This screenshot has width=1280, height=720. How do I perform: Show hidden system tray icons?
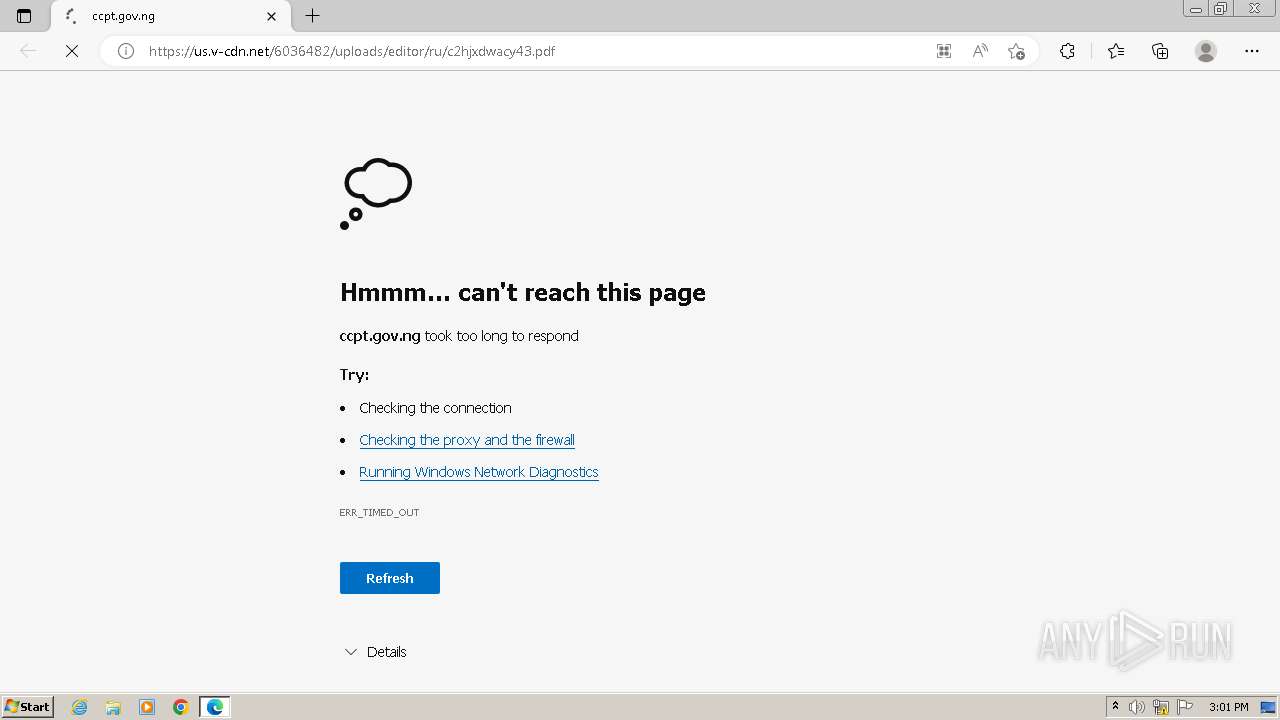point(1116,707)
